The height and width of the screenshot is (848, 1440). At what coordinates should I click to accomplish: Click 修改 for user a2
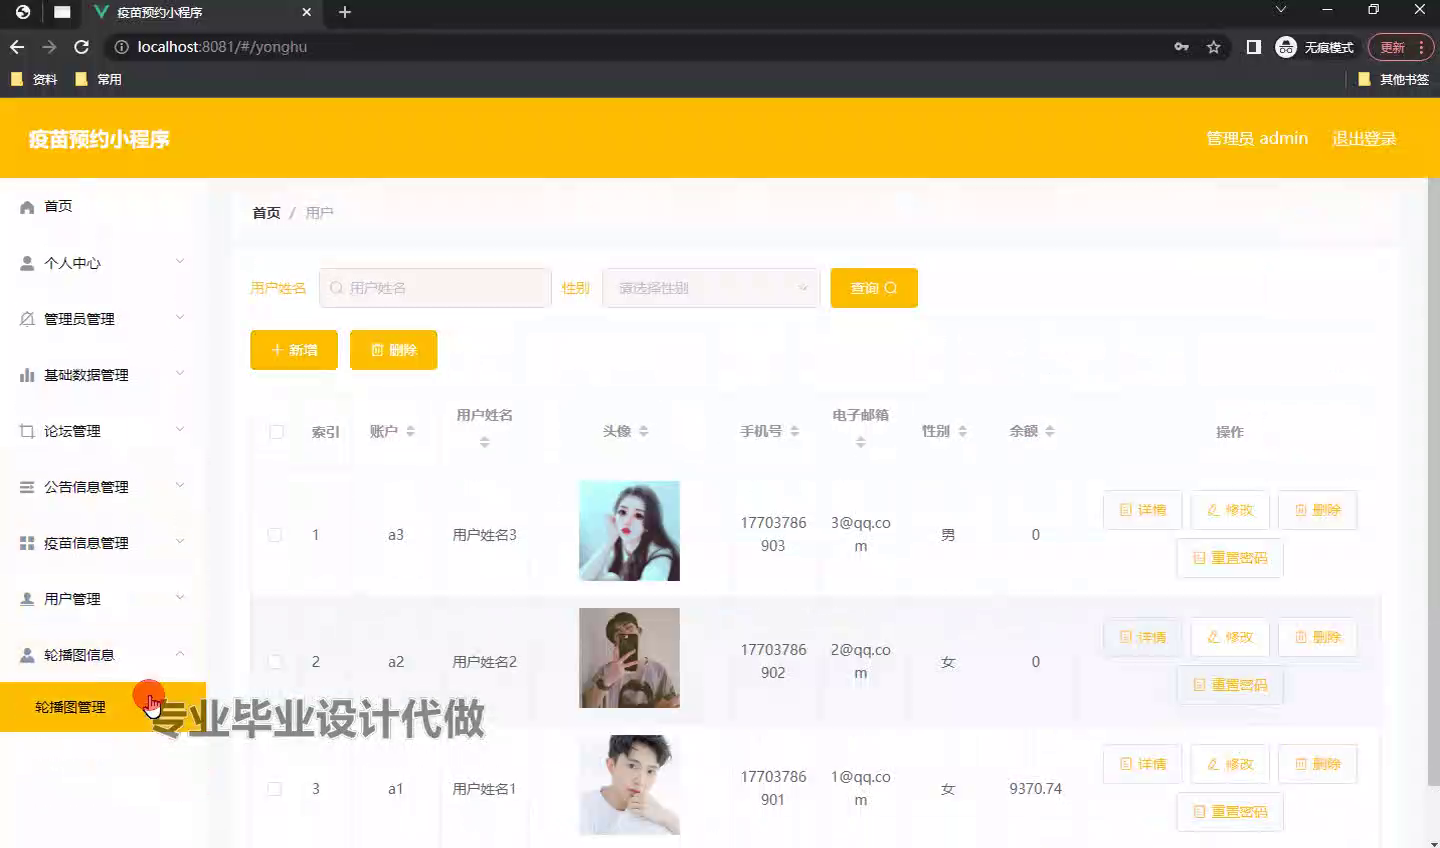click(x=1230, y=637)
